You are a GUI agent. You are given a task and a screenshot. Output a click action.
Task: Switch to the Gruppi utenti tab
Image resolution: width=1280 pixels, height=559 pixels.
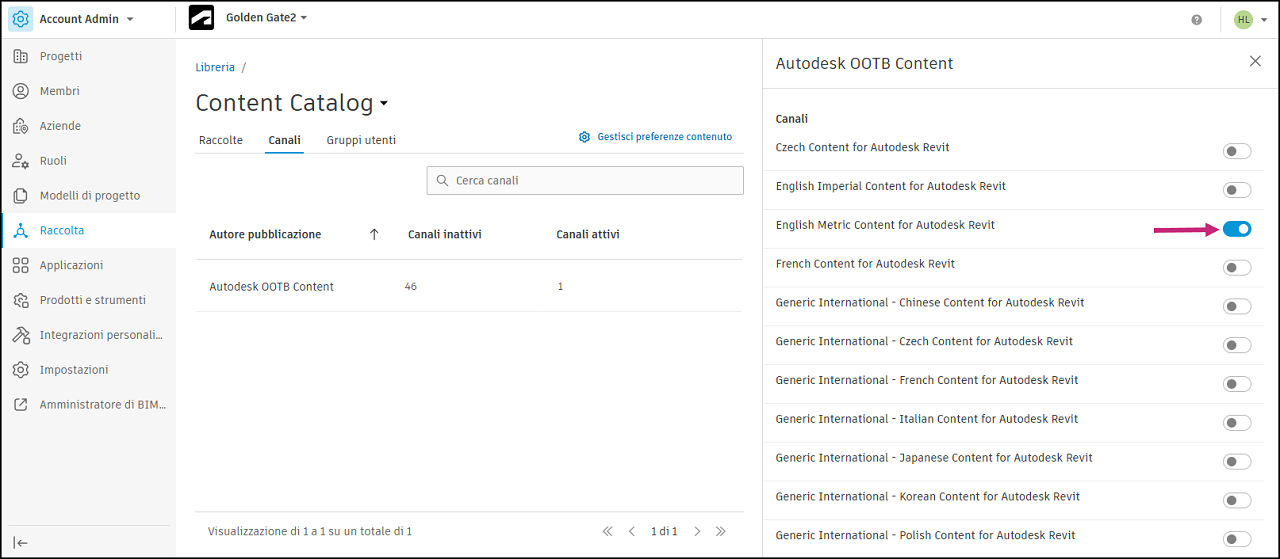(x=361, y=140)
